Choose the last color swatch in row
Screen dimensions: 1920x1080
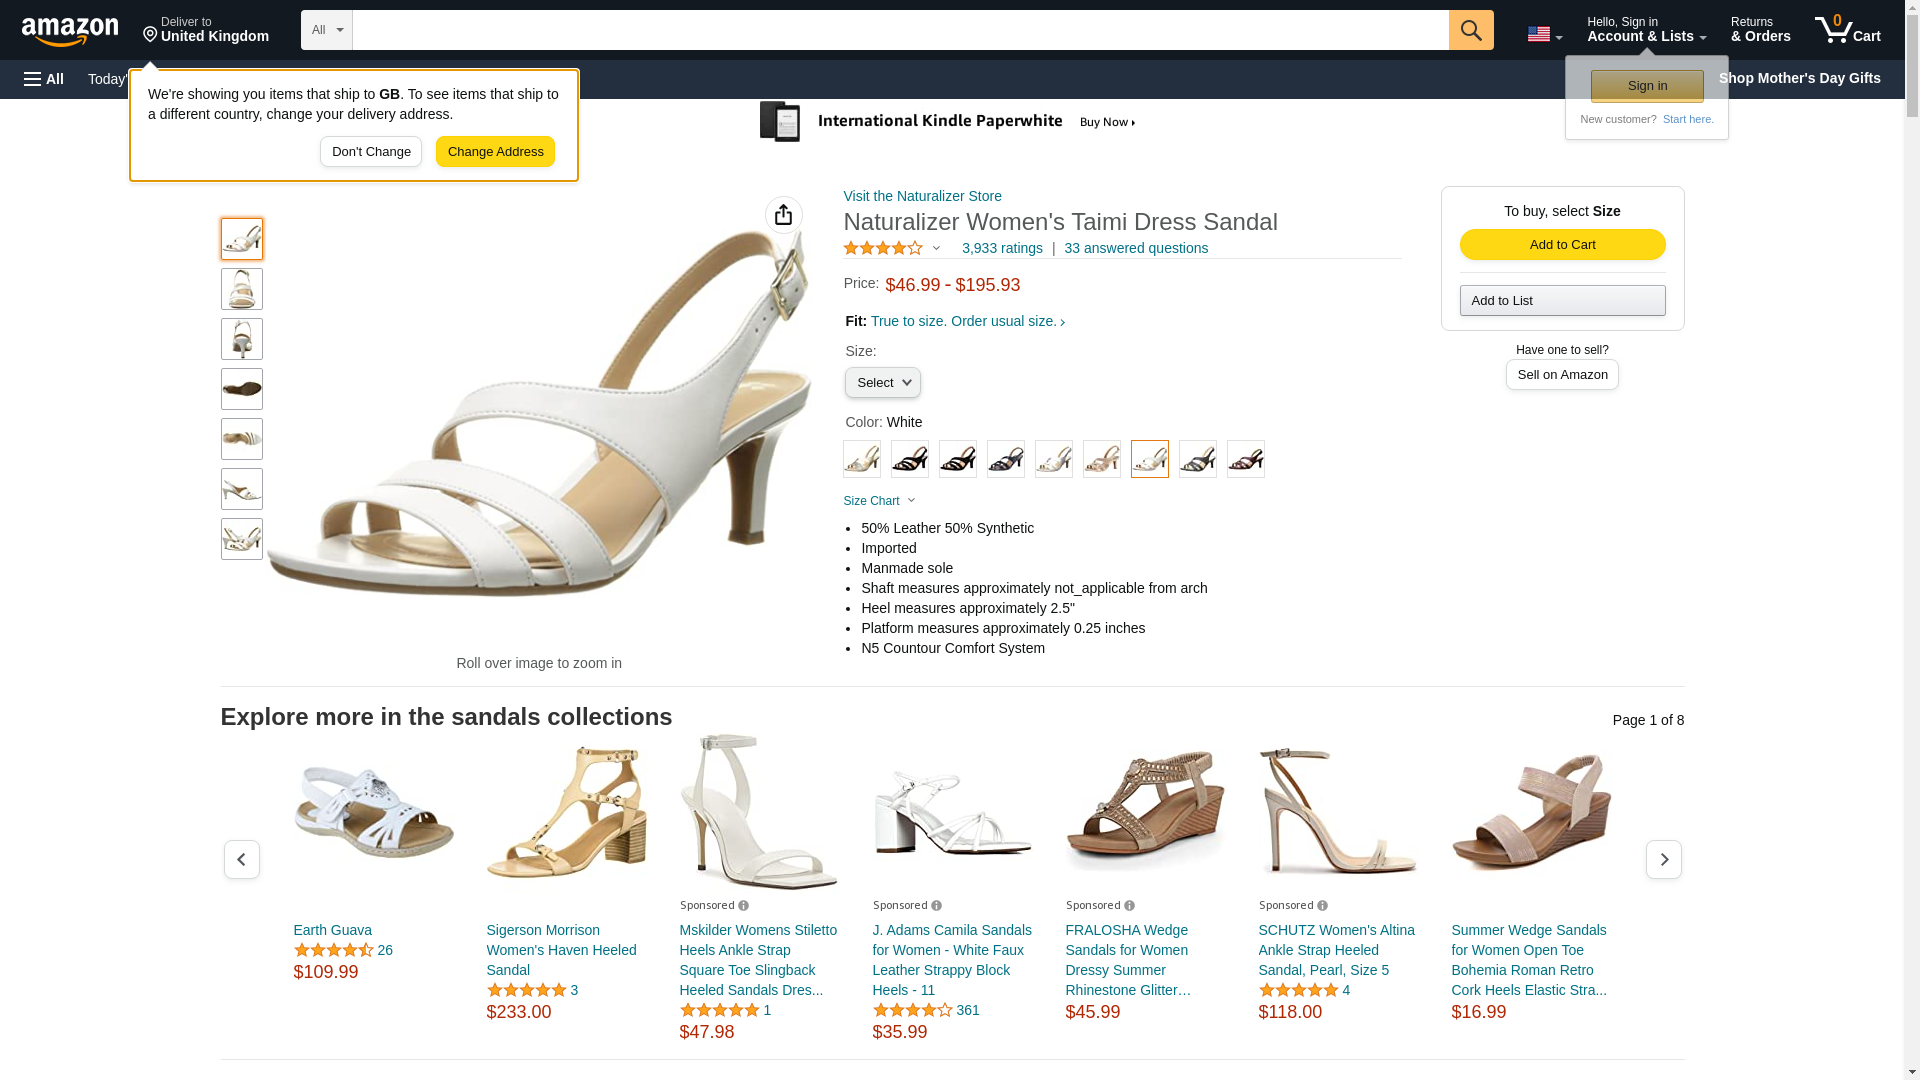(x=1245, y=459)
